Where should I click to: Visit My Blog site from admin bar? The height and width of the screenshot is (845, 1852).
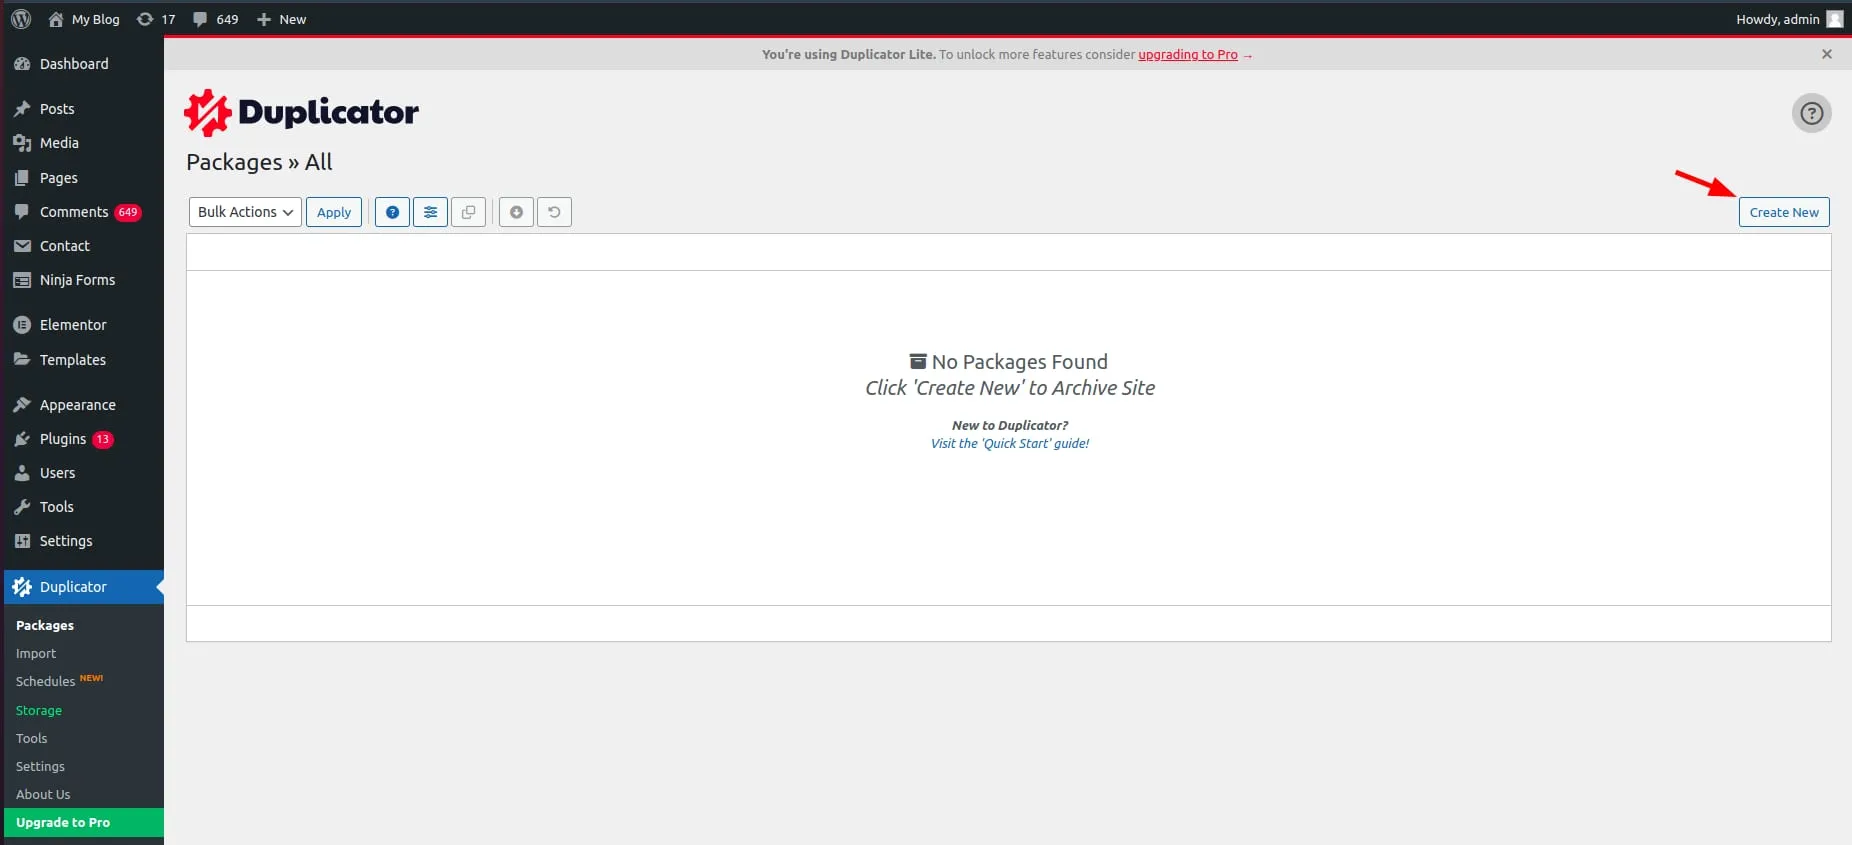(x=84, y=19)
